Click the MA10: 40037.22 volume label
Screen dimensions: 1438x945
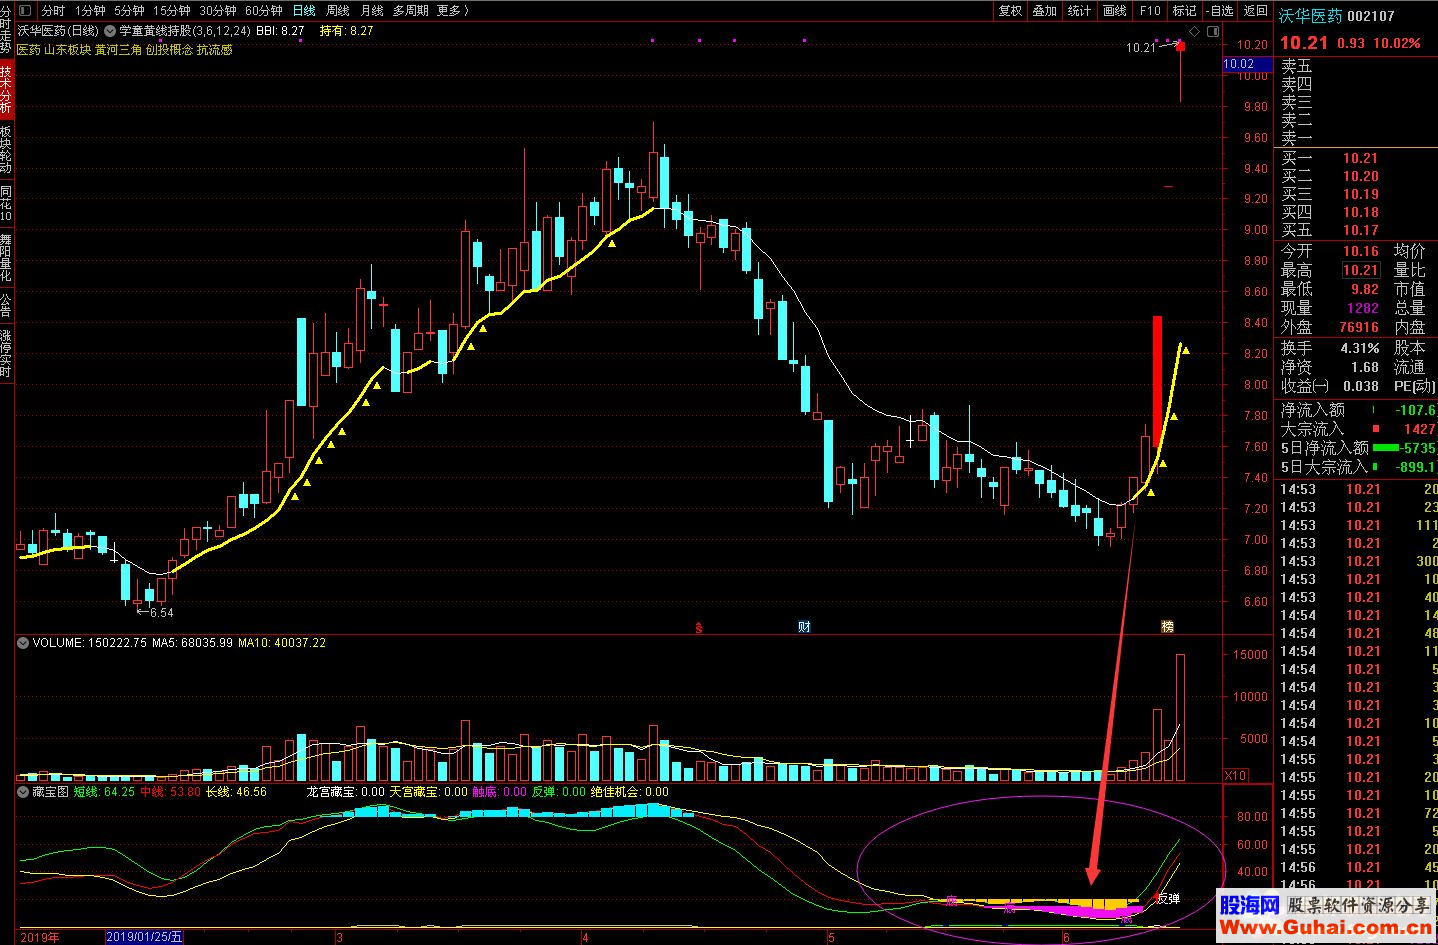[x=282, y=643]
